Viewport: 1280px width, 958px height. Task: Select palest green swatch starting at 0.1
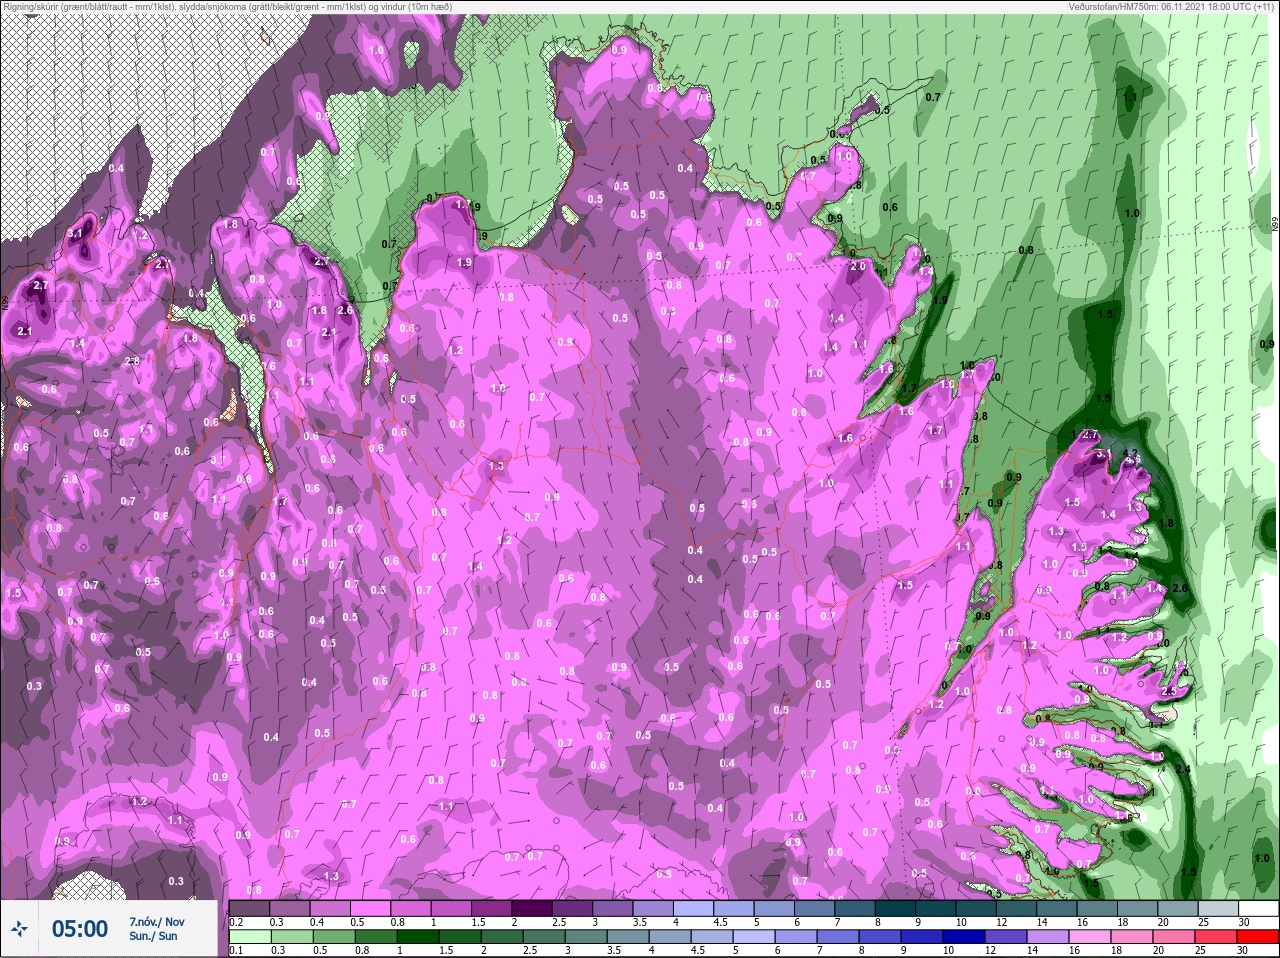249,938
